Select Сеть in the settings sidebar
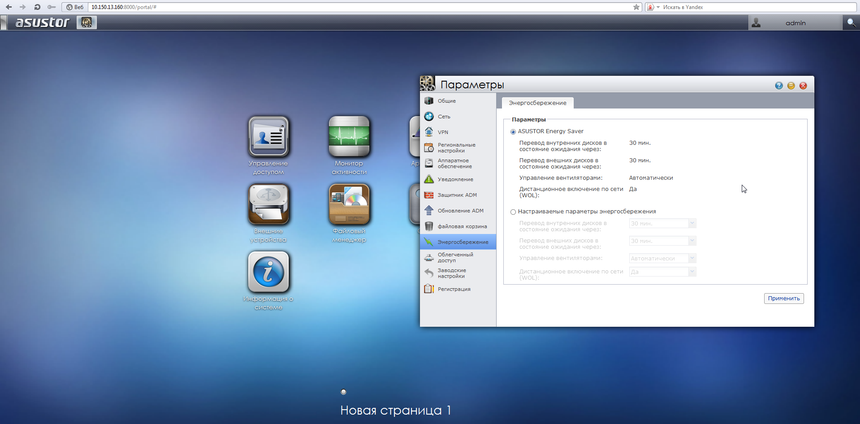Viewport: 860px width, 424px height. pos(444,116)
